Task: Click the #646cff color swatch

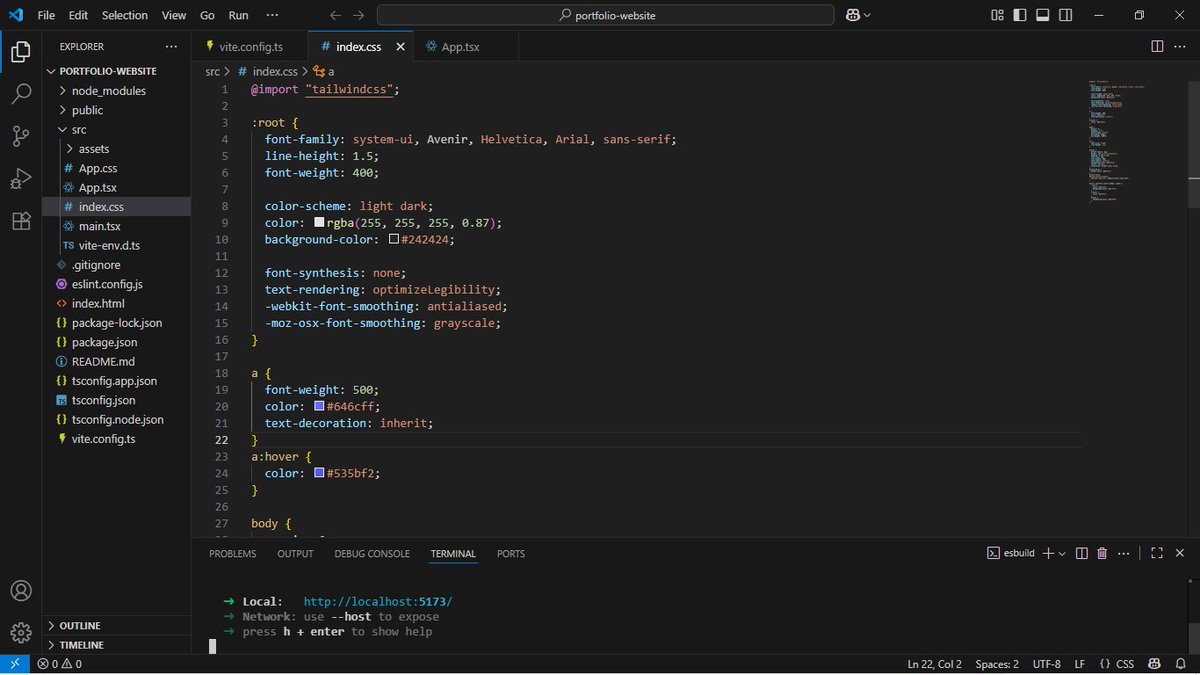Action: (319, 406)
